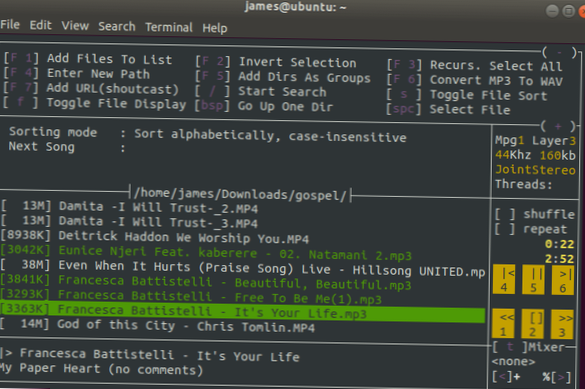
Task: Click F1 Add Files To List
Action: (x=88, y=59)
